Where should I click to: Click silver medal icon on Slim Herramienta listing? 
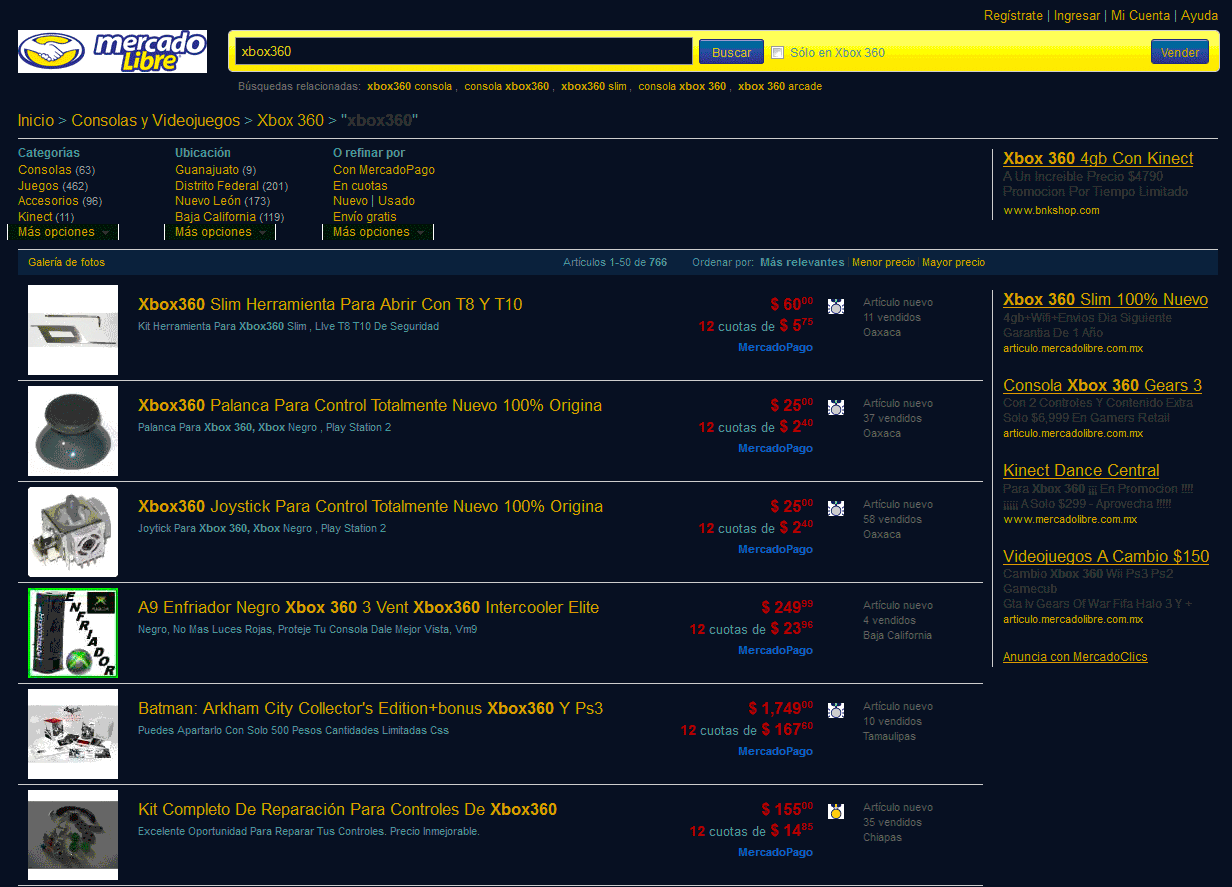pos(836,306)
